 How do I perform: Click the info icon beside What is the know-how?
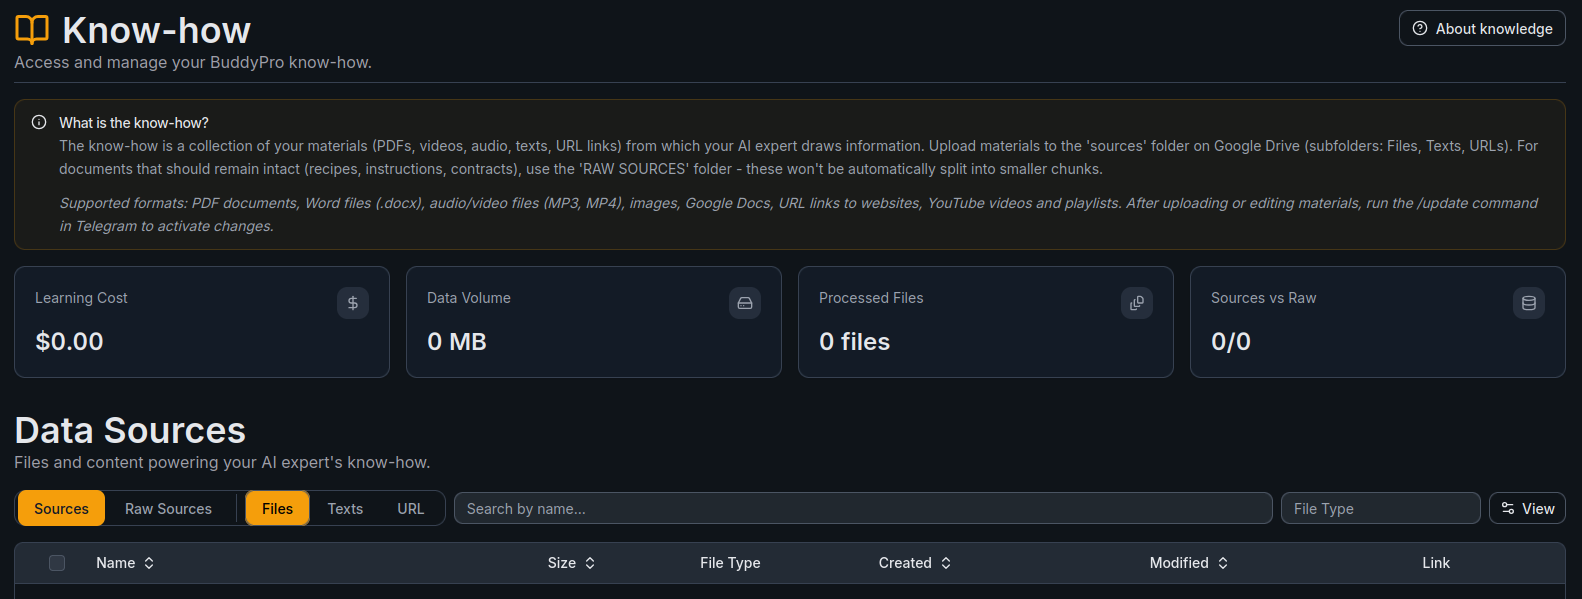(x=39, y=122)
